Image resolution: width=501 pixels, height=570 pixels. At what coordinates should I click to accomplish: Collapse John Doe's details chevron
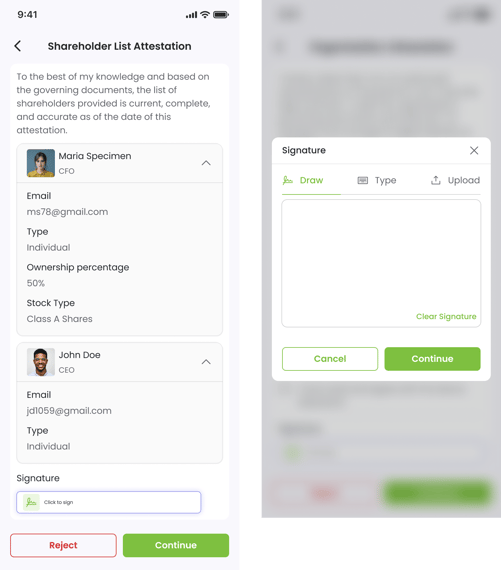(206, 362)
